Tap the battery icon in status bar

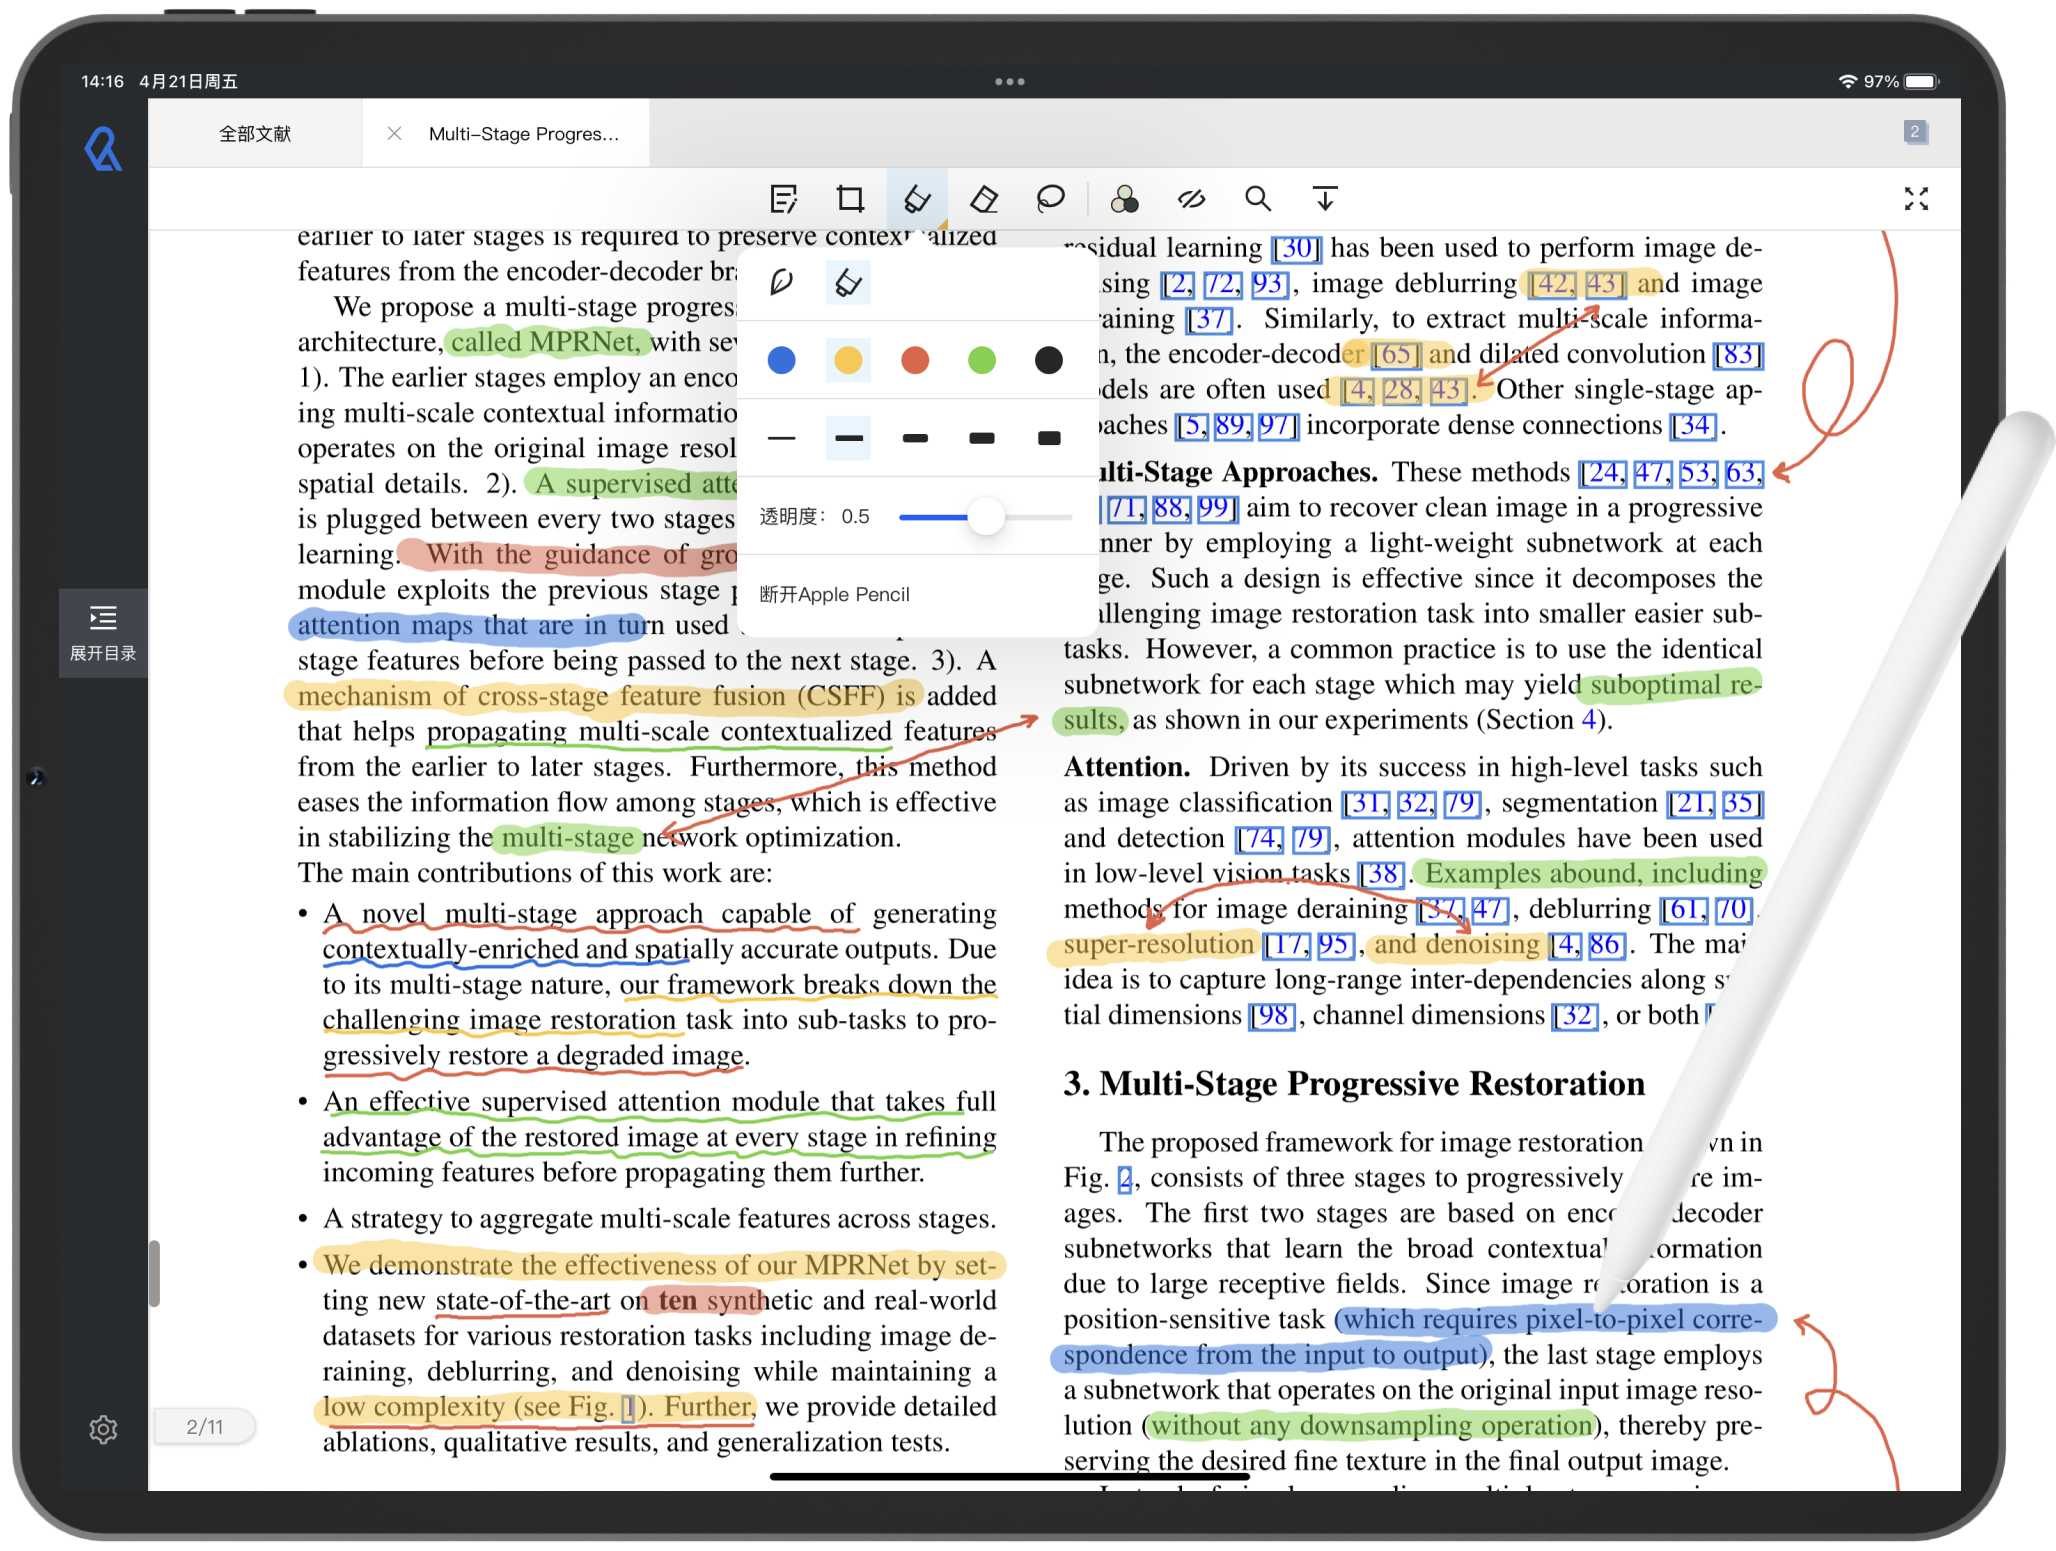1921,82
